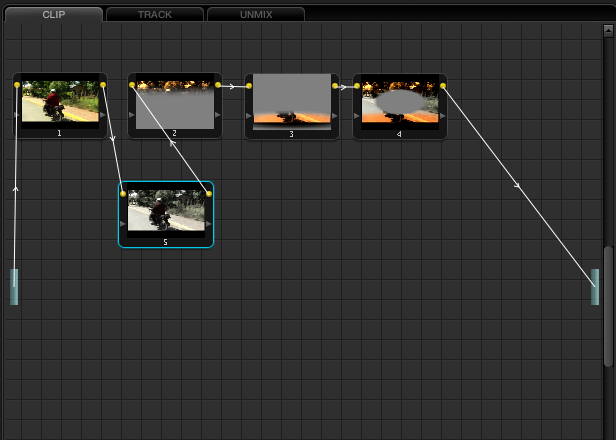Viewport: 616px width, 440px height.
Task: Click node 1 yellow input connector
Action: point(17,86)
